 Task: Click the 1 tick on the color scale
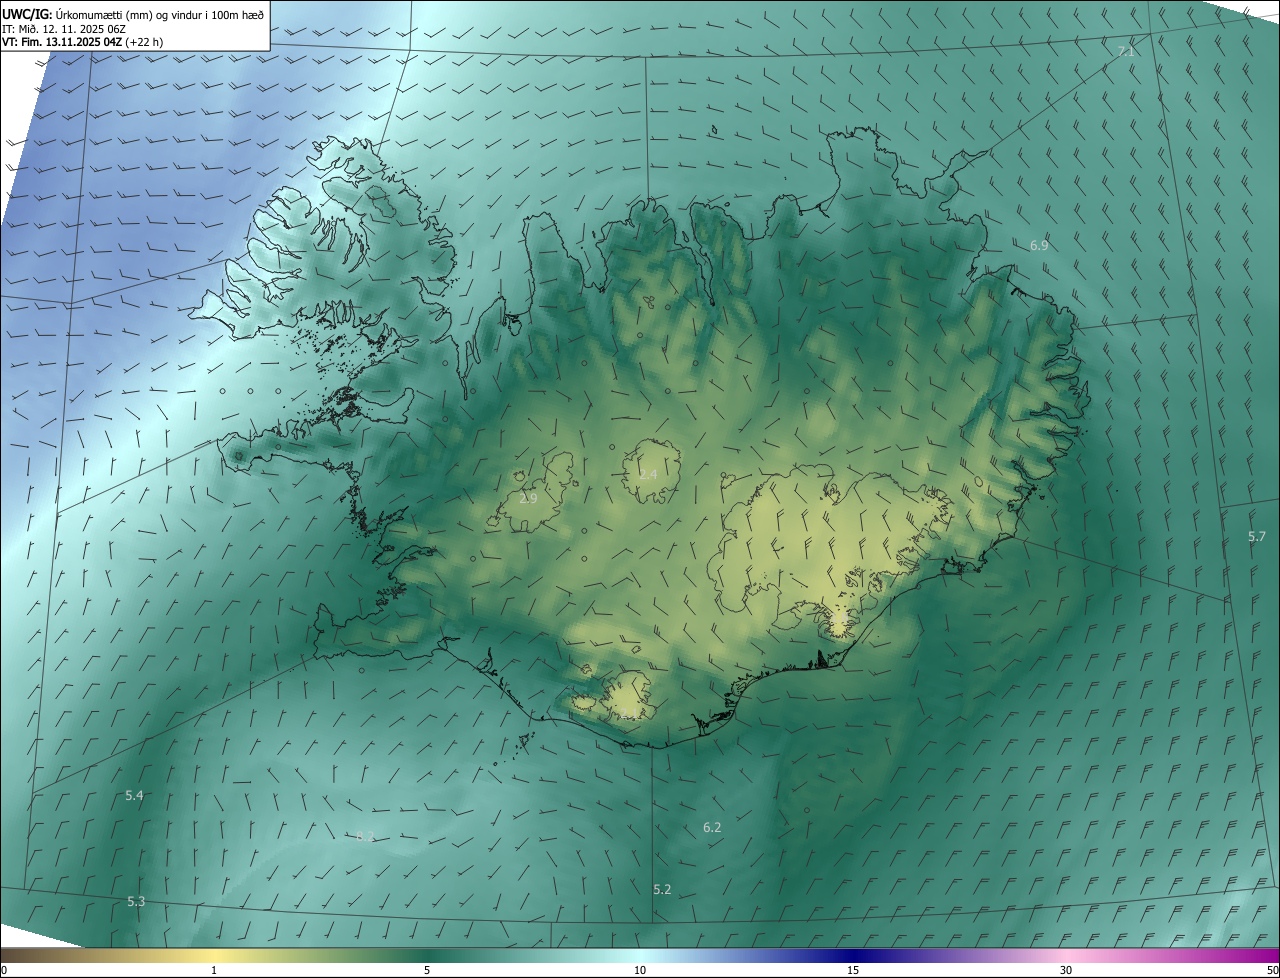214,970
